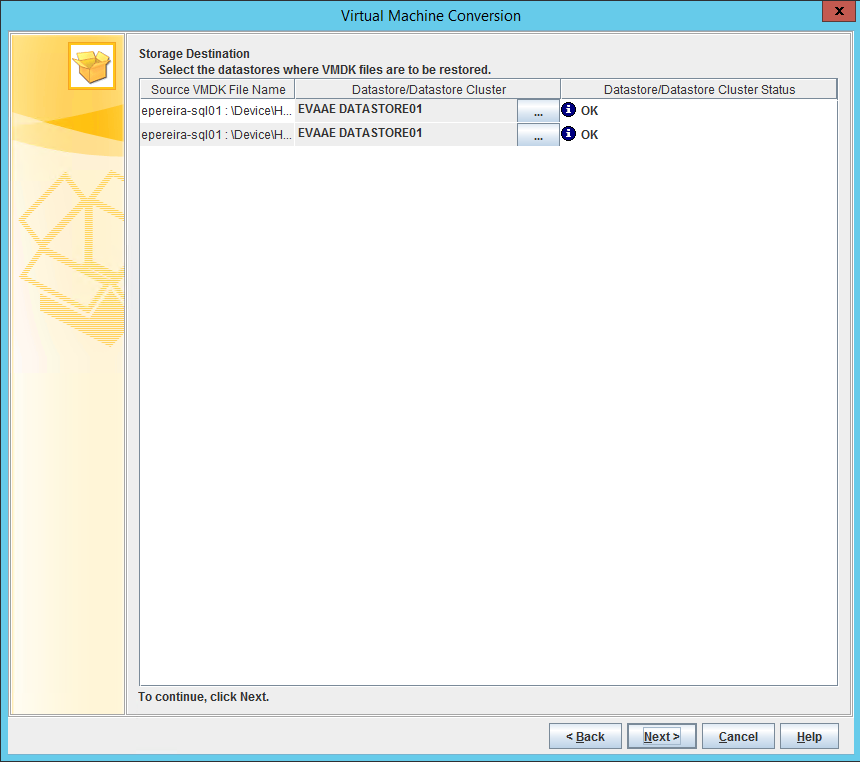Click Datastore/Datastore Cluster Status column header
Screen dimensions: 860x762
pos(698,89)
